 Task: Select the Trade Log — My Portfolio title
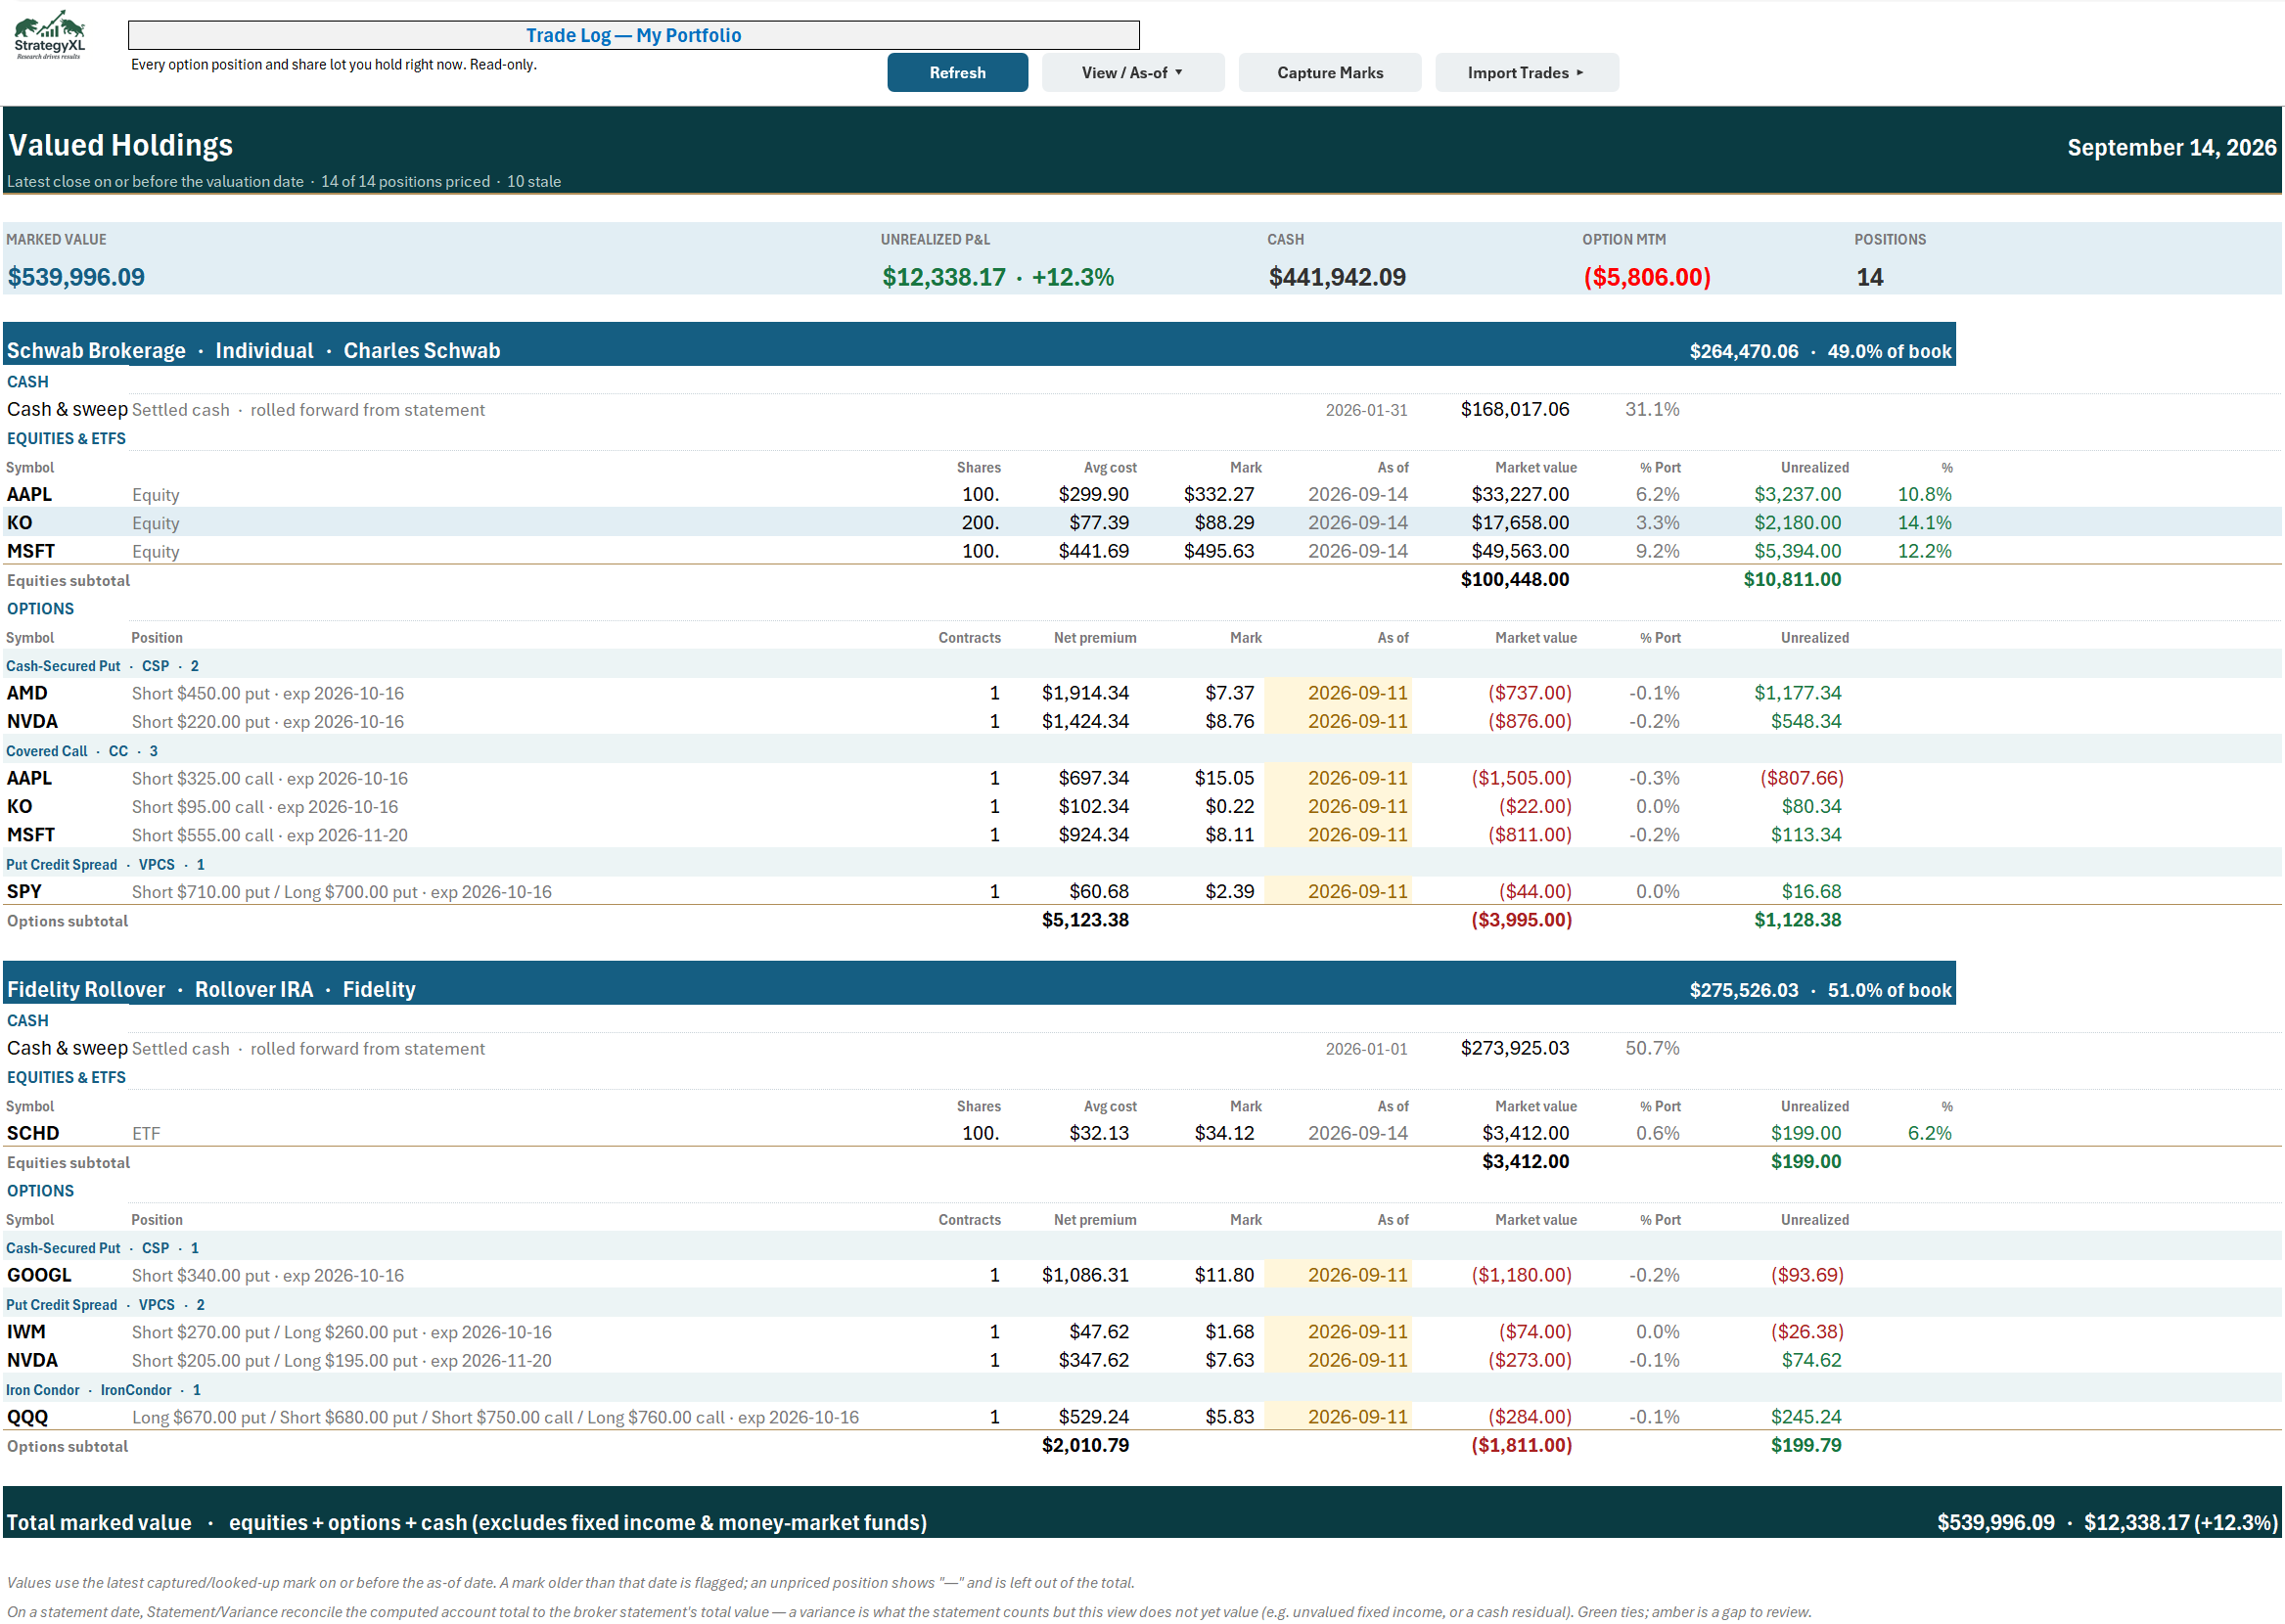633,35
